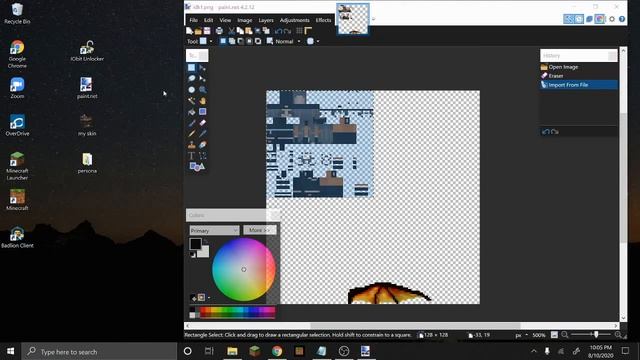Open the selection quality dropdown arrow
This screenshot has height=360, width=640.
tap(318, 41)
